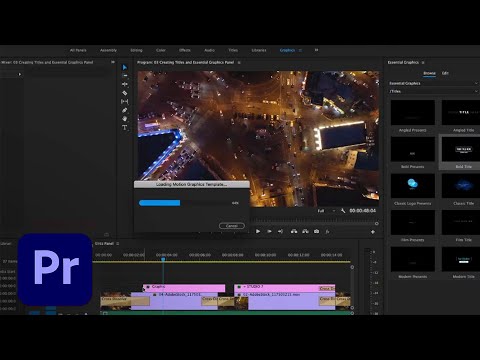Open the Edit tab in Essential Graphics
Viewport: 480px width, 360px height.
(x=445, y=73)
